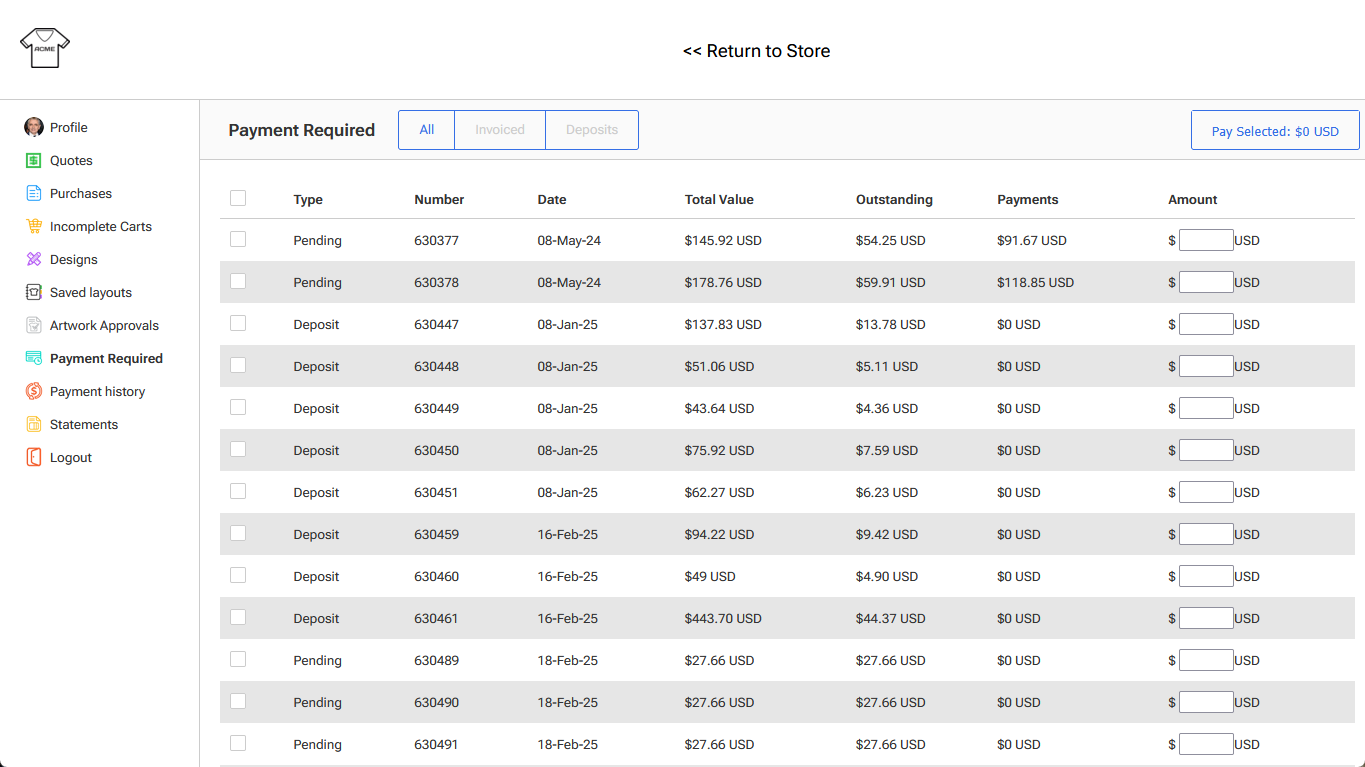The image size is (1365, 767).
Task: Open the Saved layouts icon
Action: pos(34,292)
